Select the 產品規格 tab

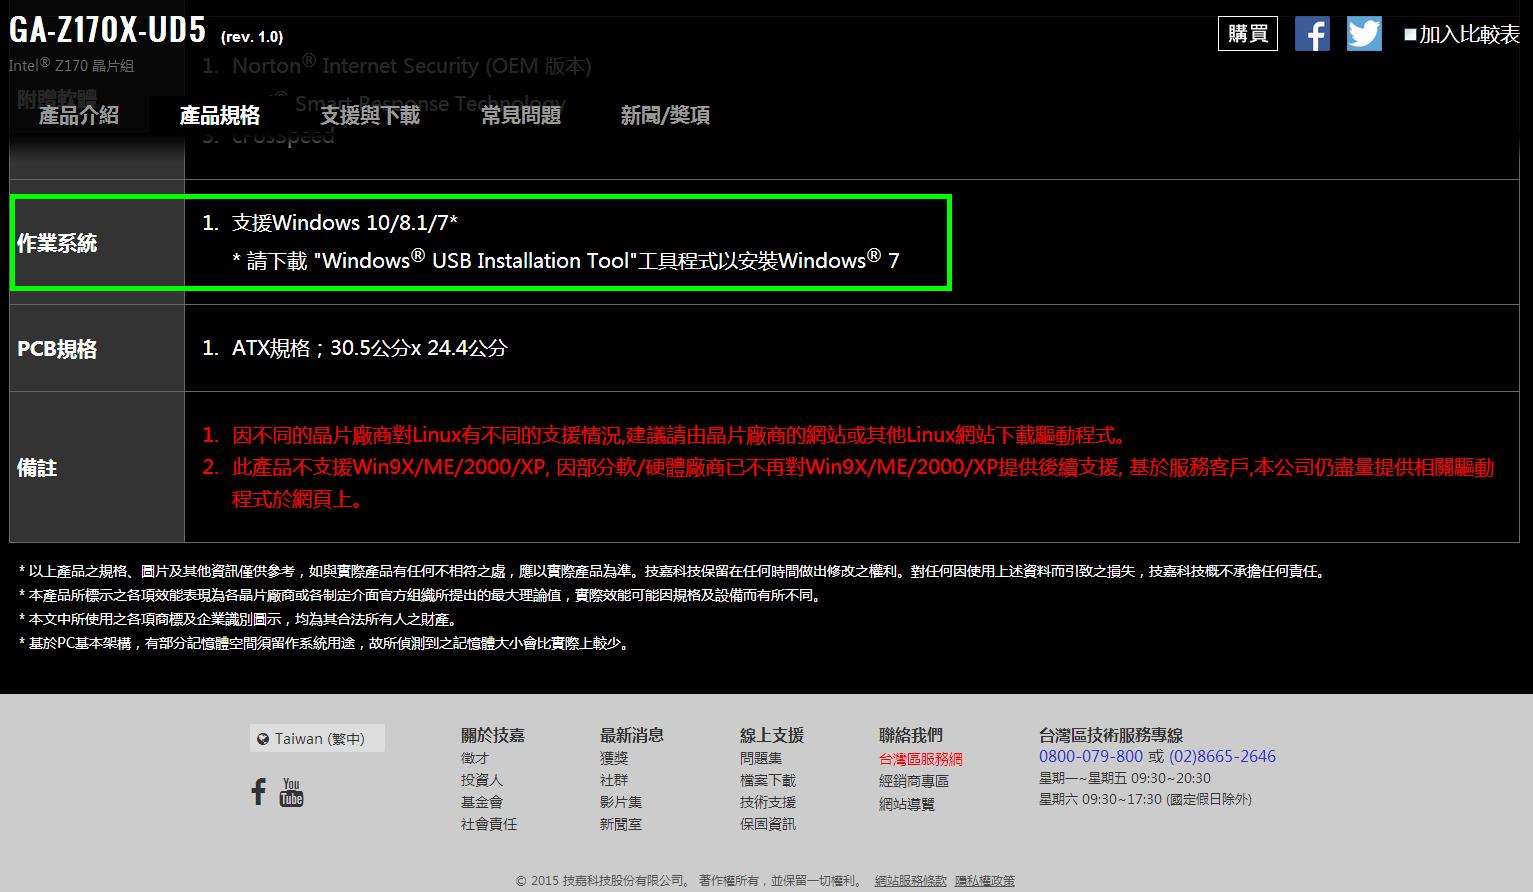click(x=220, y=115)
